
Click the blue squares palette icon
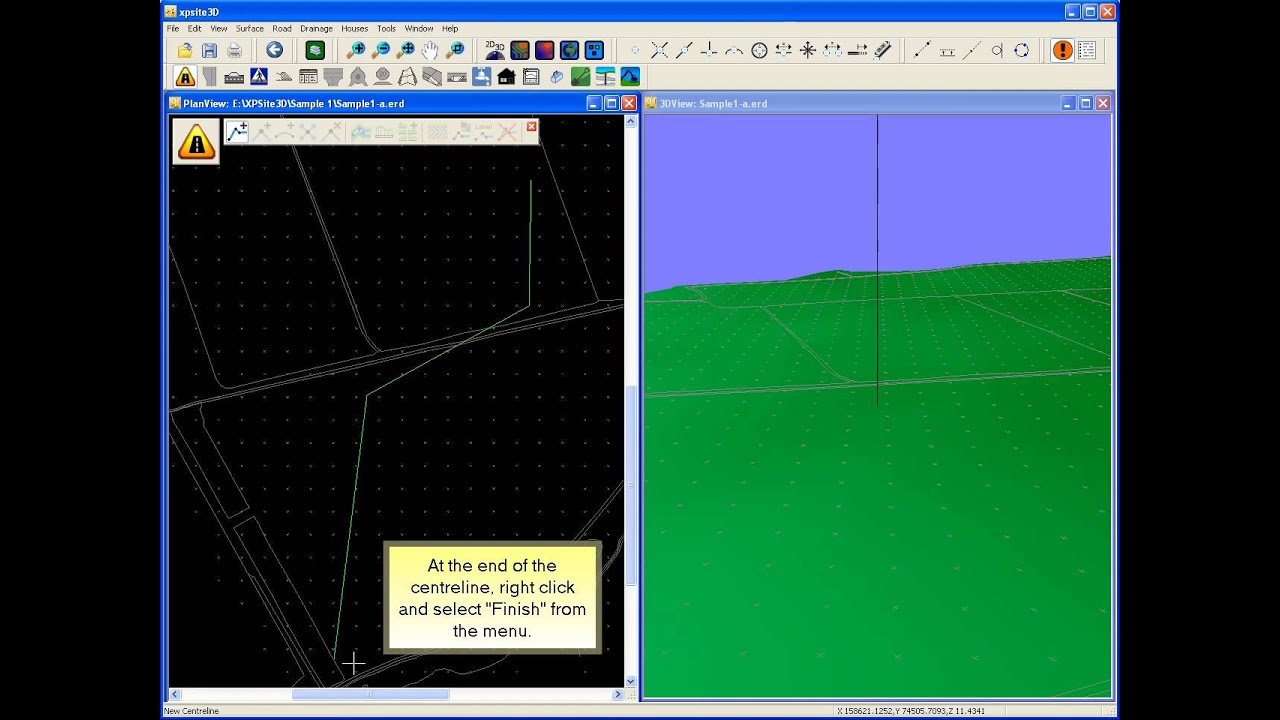tap(594, 50)
